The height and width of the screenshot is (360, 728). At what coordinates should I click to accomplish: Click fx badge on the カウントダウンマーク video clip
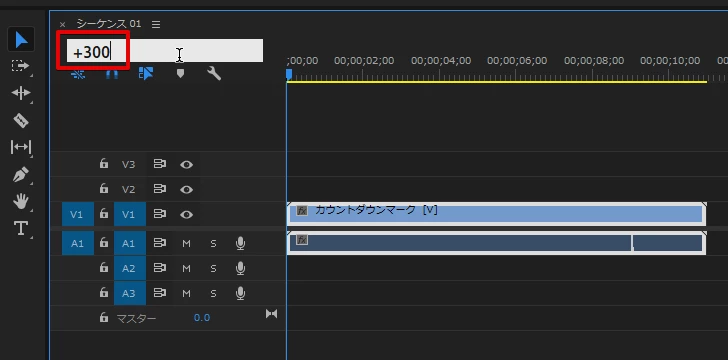click(302, 211)
